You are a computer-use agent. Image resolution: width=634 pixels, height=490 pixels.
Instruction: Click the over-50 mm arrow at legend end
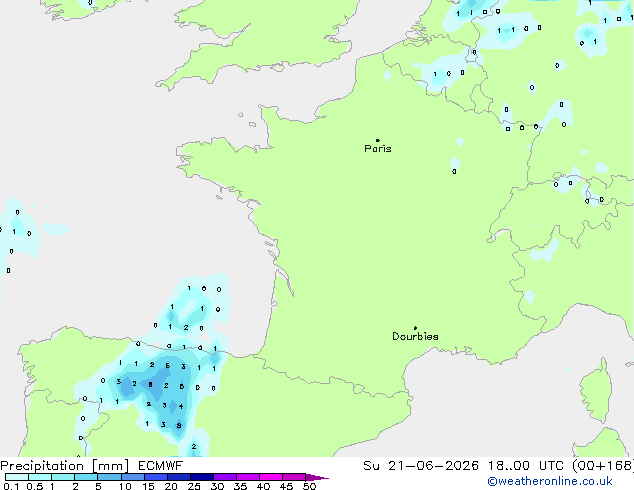pos(317,477)
